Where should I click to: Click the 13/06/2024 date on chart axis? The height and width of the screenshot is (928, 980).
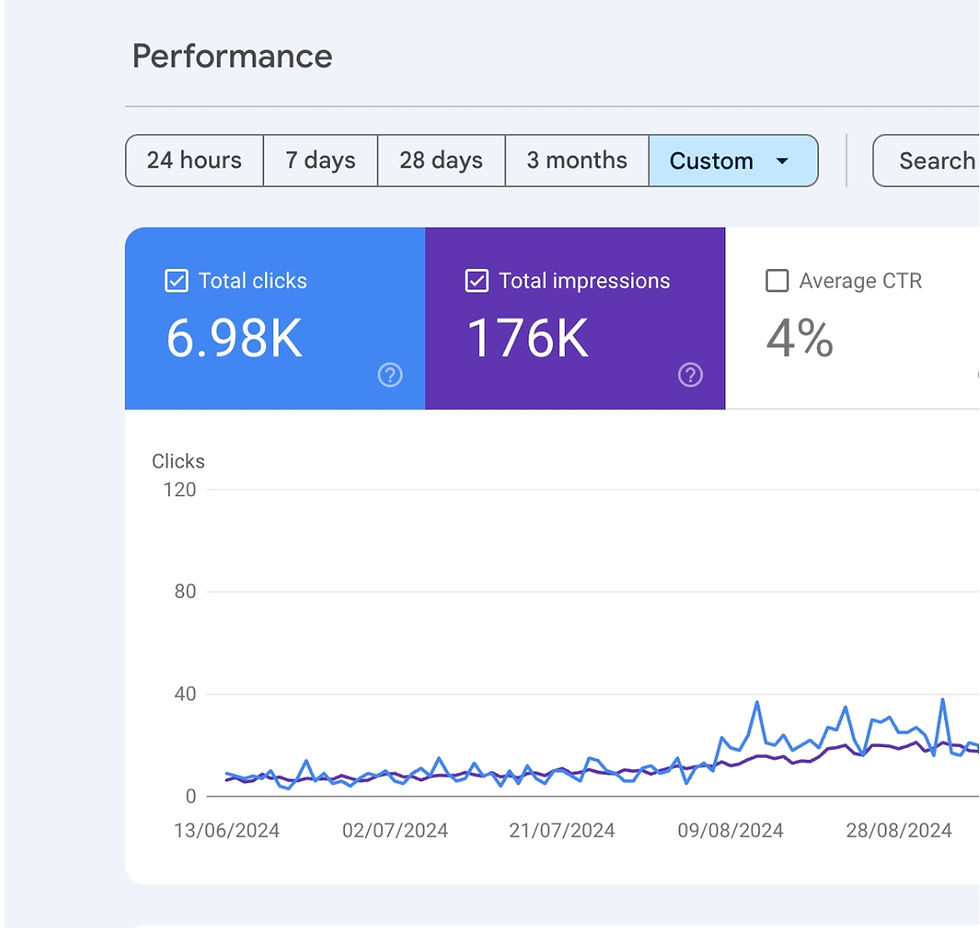[x=227, y=830]
